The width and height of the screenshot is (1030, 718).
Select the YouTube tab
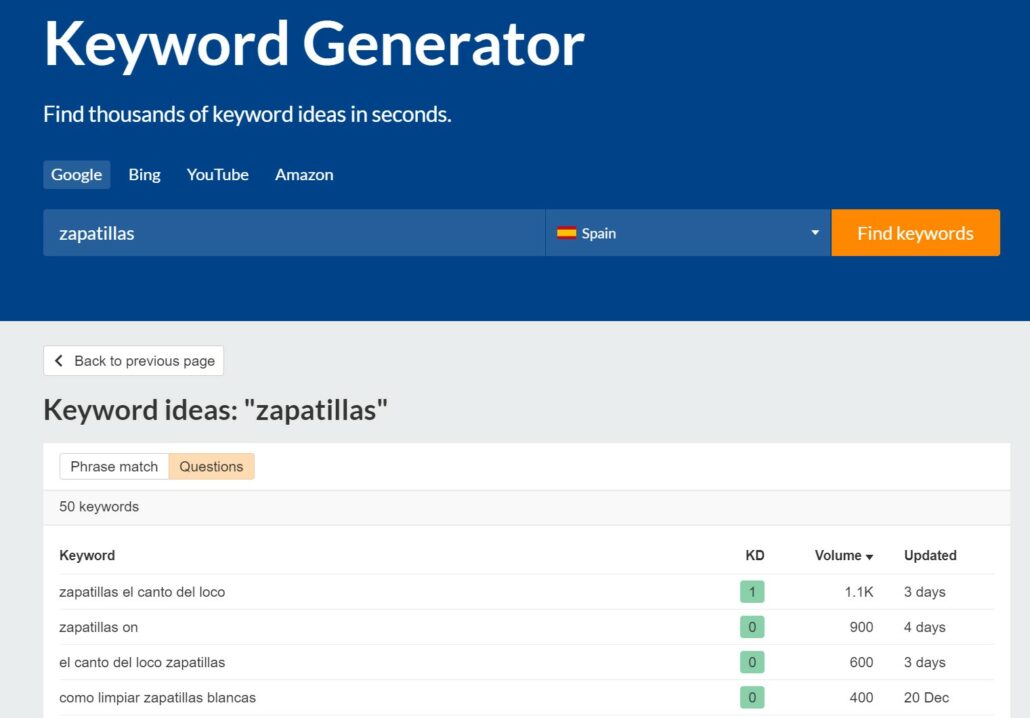tap(217, 174)
